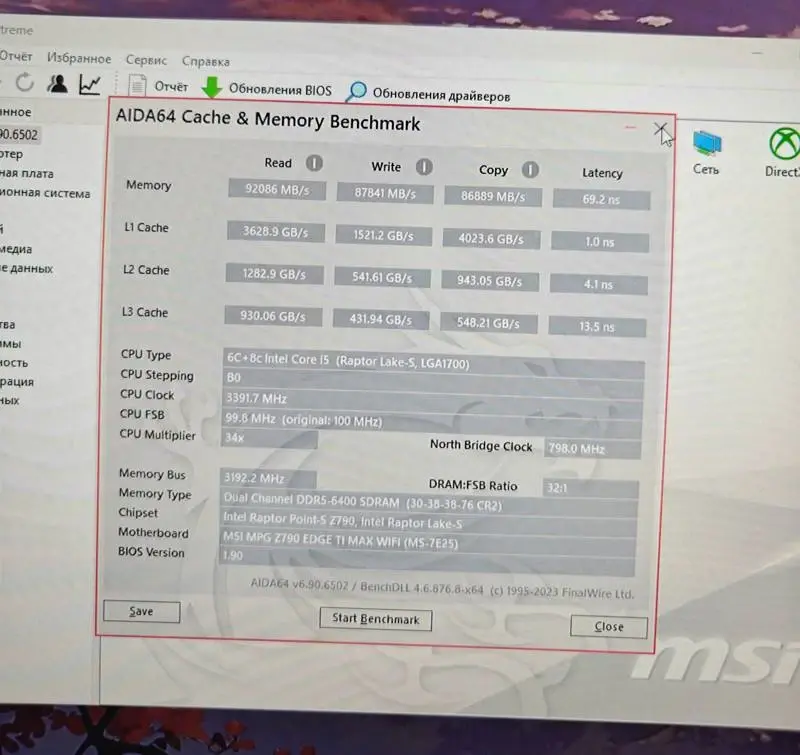The width and height of the screenshot is (800, 755).
Task: Click the Copy info icon
Action: pyautogui.click(x=530, y=170)
